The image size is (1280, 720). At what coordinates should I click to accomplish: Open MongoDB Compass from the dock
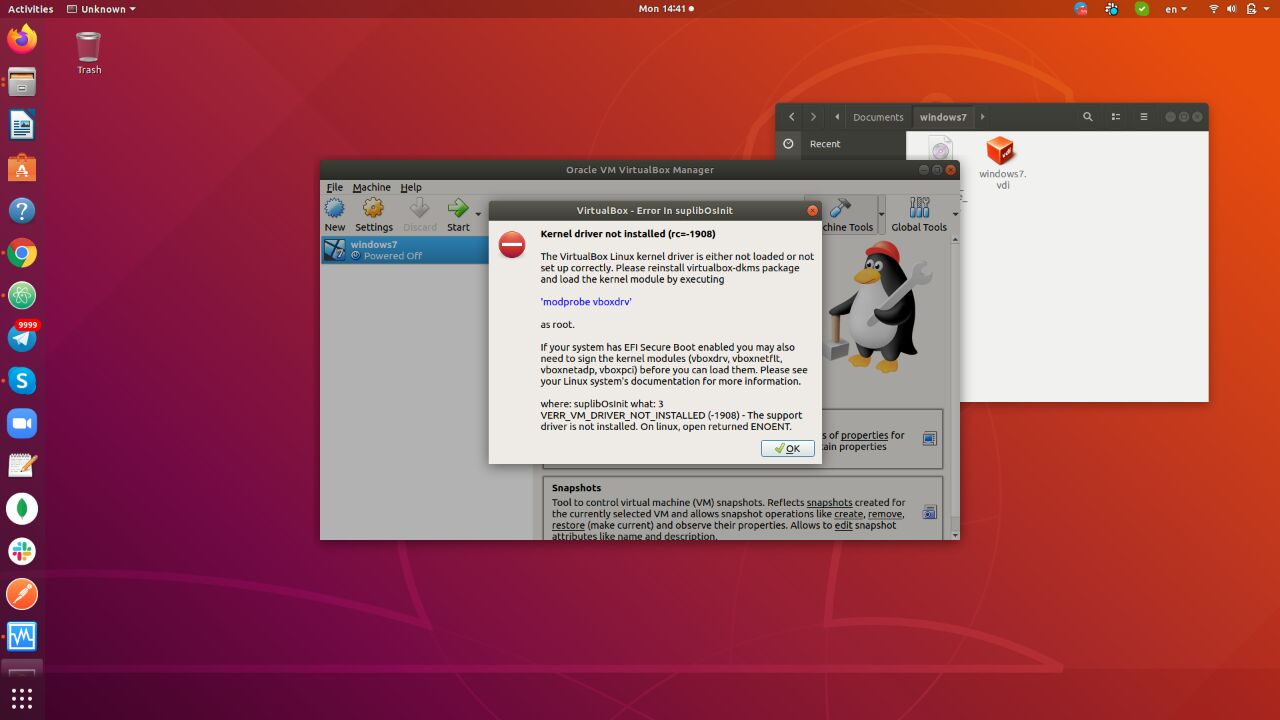22,509
